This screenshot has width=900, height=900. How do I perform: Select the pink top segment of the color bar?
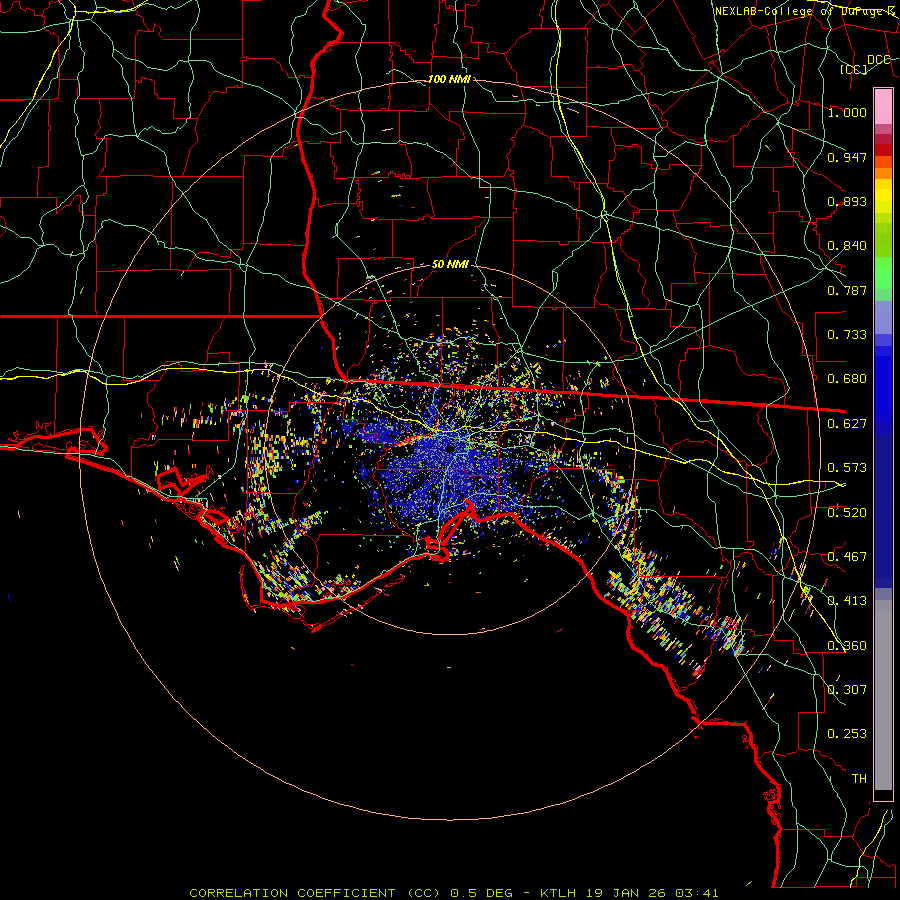(883, 106)
